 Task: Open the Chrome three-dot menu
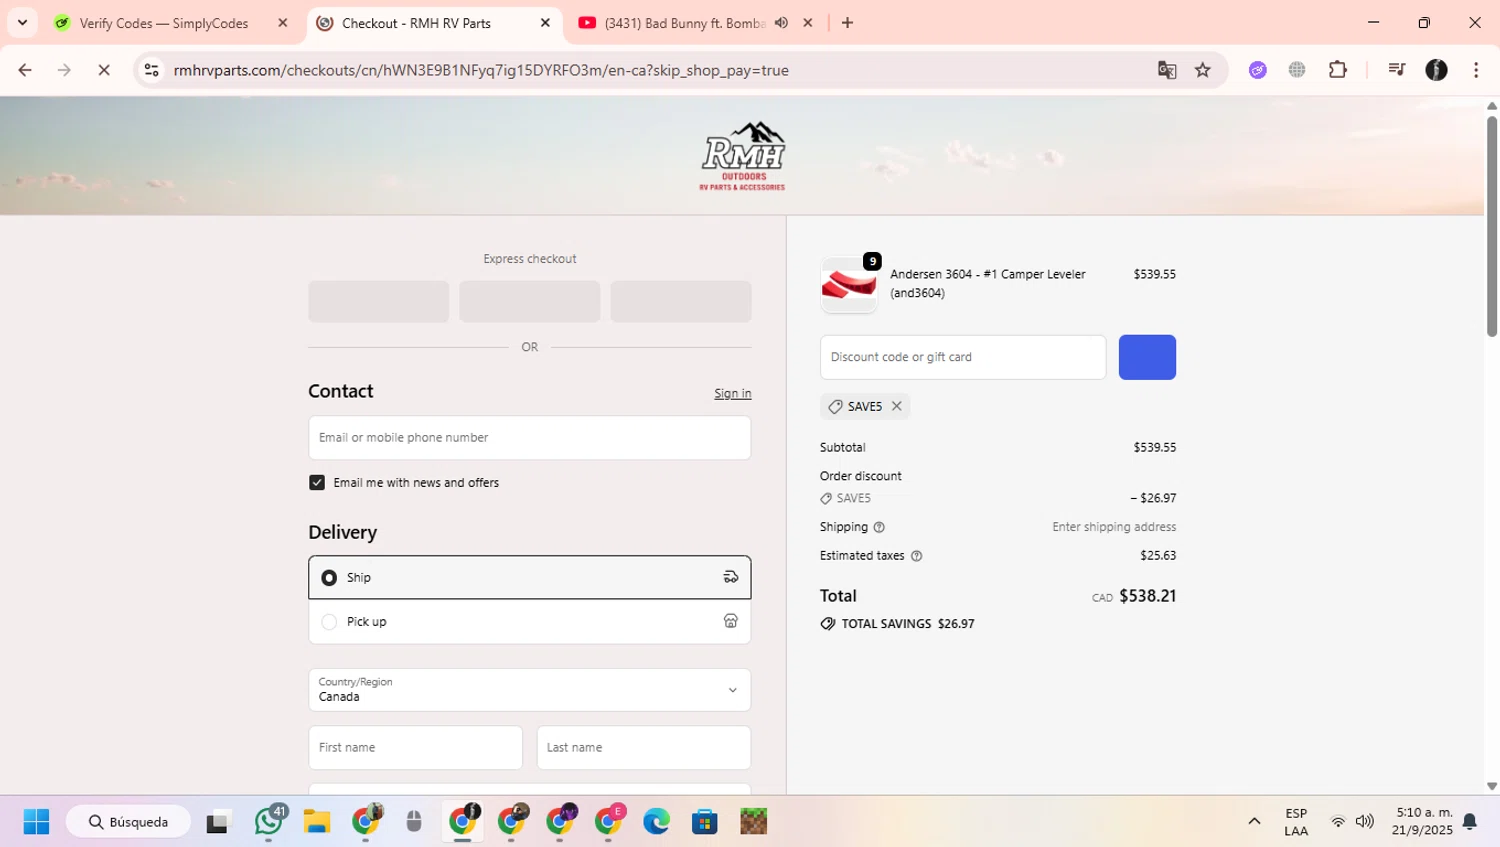tap(1476, 70)
